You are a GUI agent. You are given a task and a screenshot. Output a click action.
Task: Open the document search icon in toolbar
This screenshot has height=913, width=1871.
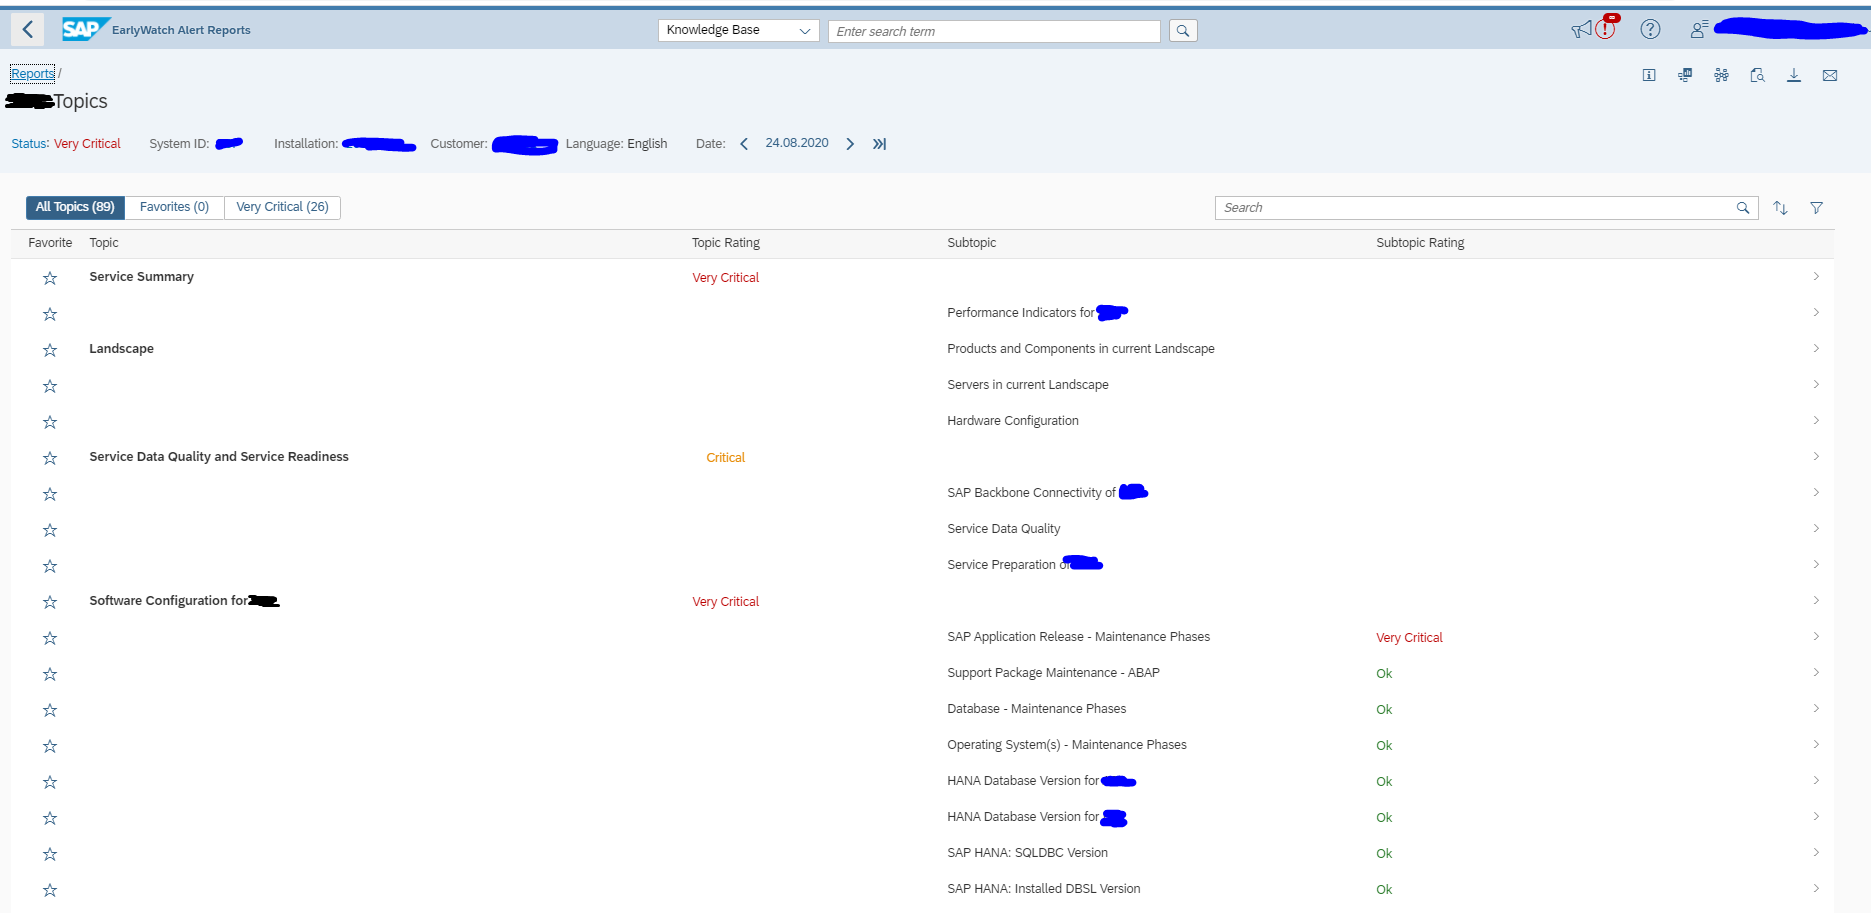[1757, 75]
